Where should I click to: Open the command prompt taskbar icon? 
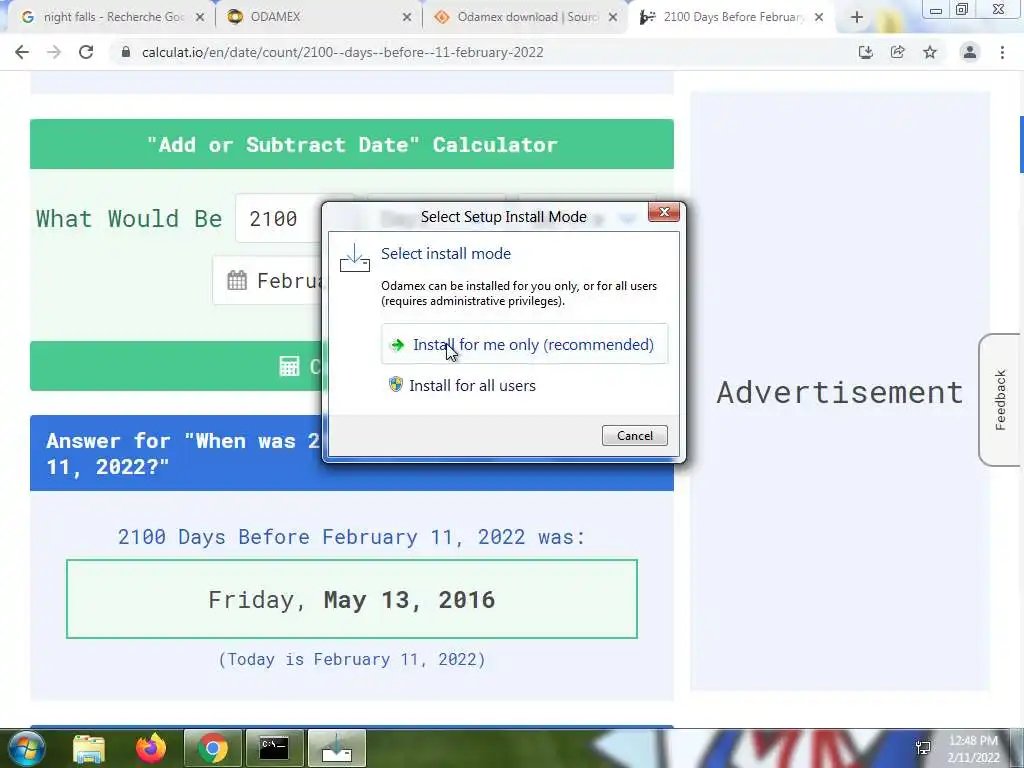[274, 748]
